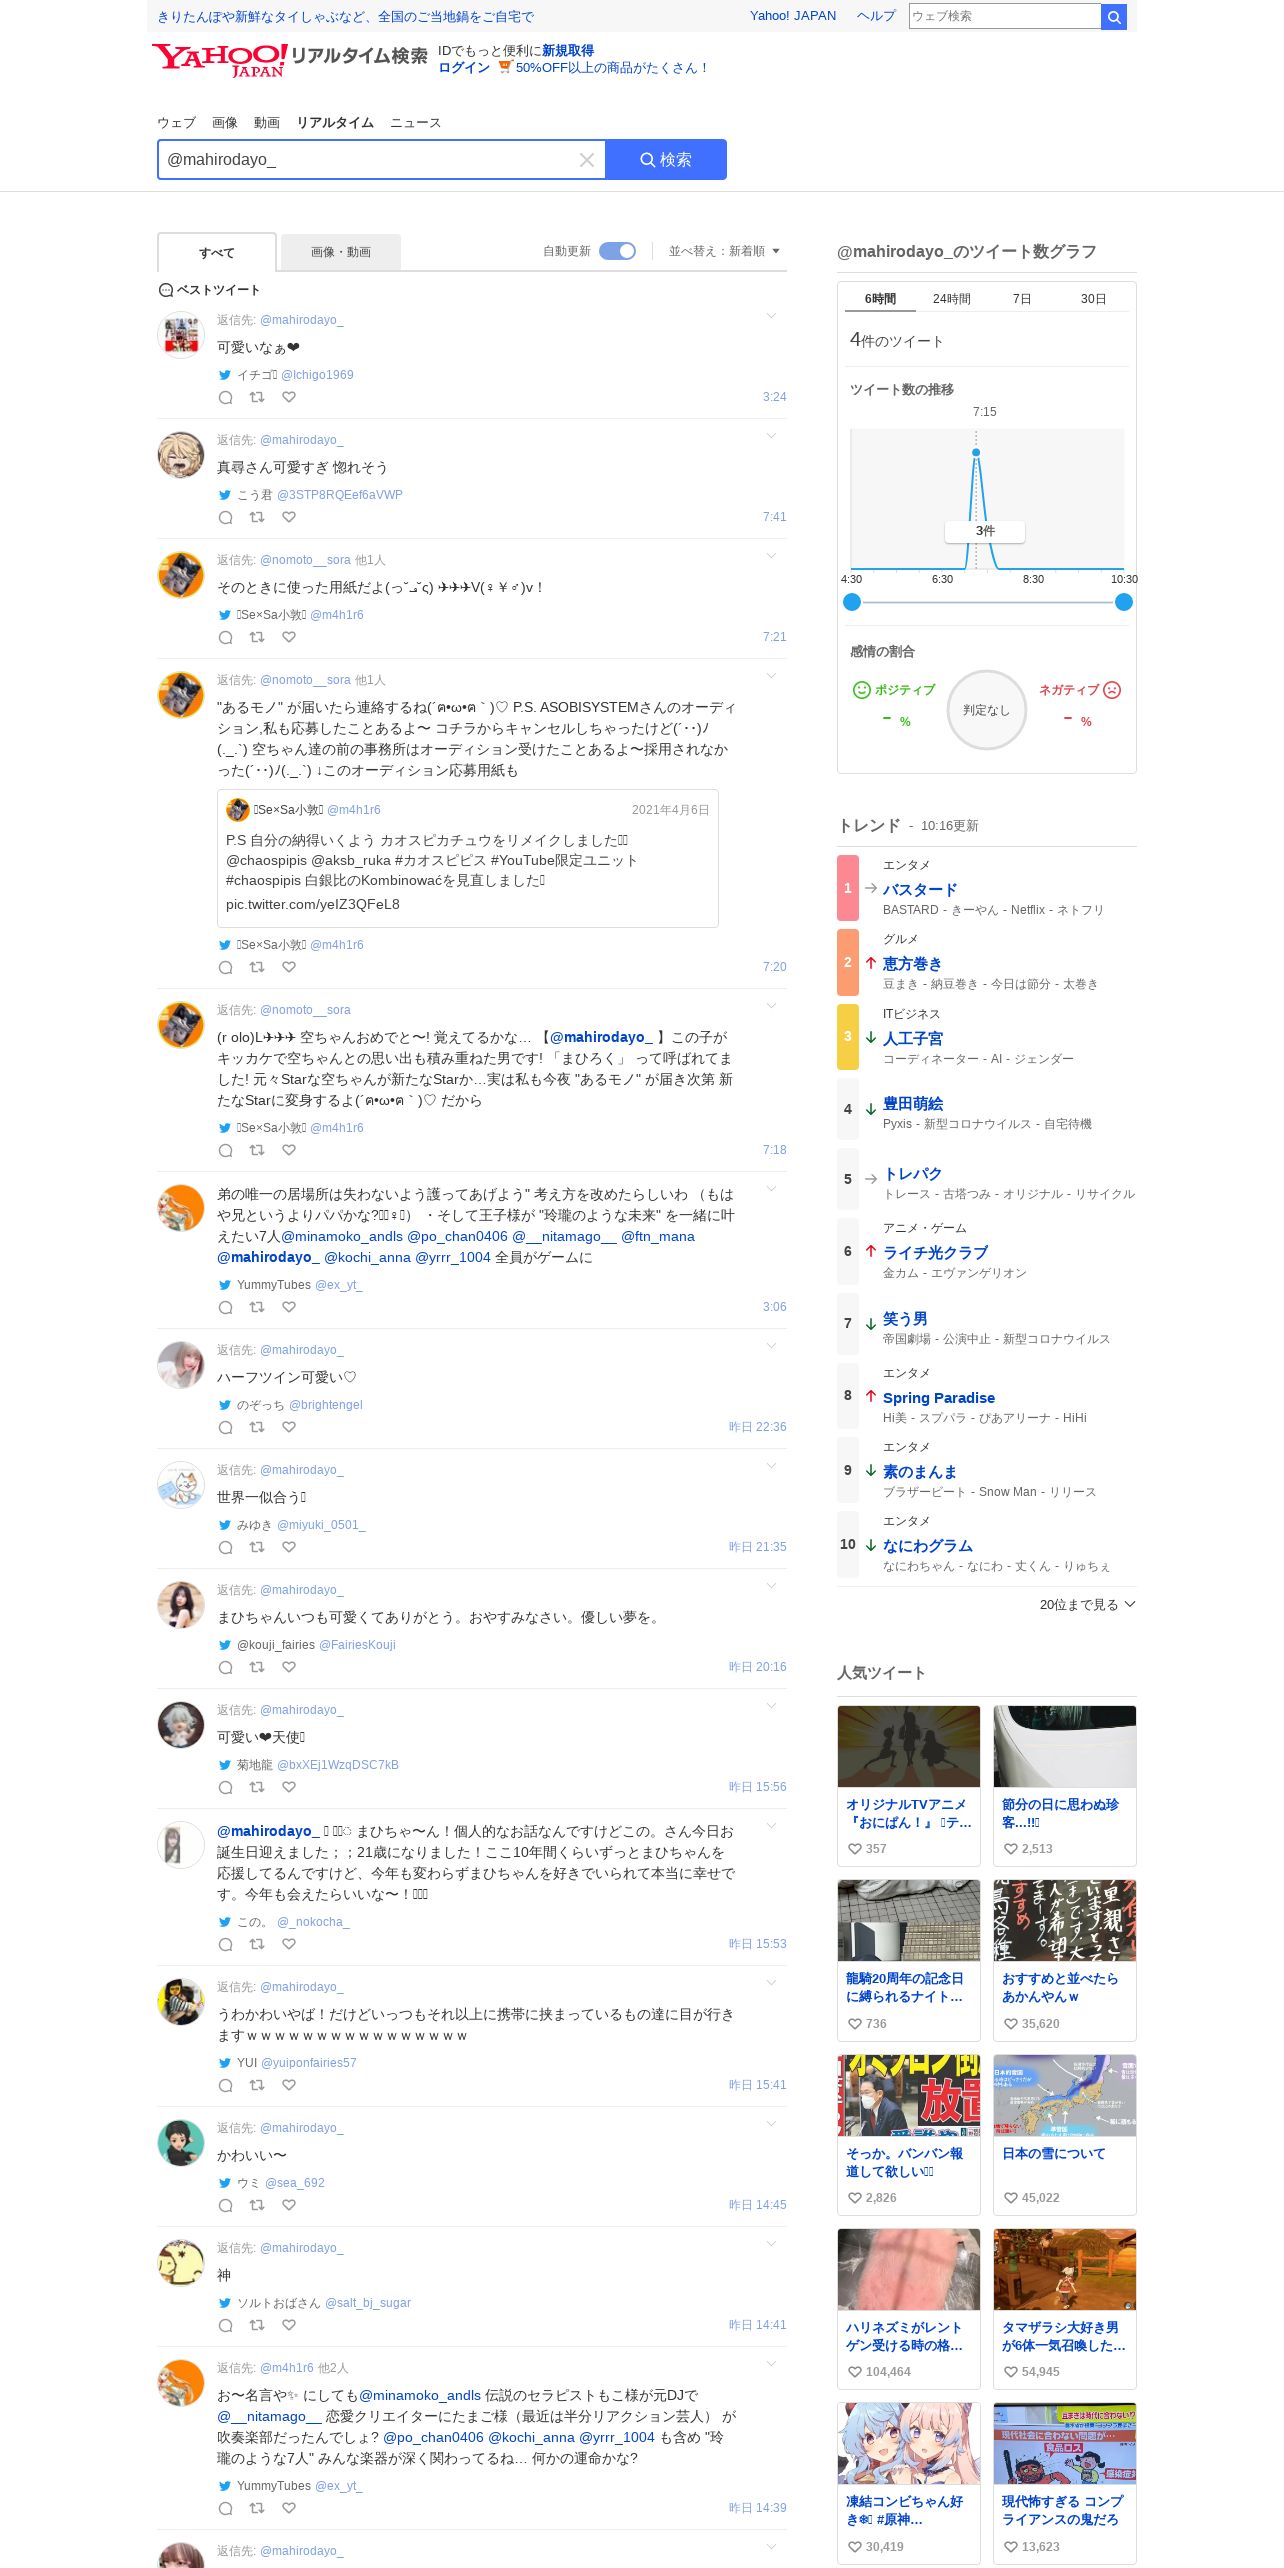Like the まひちゃんいつも可愛くて tweet
The height and width of the screenshot is (2568, 1284).
289,1667
